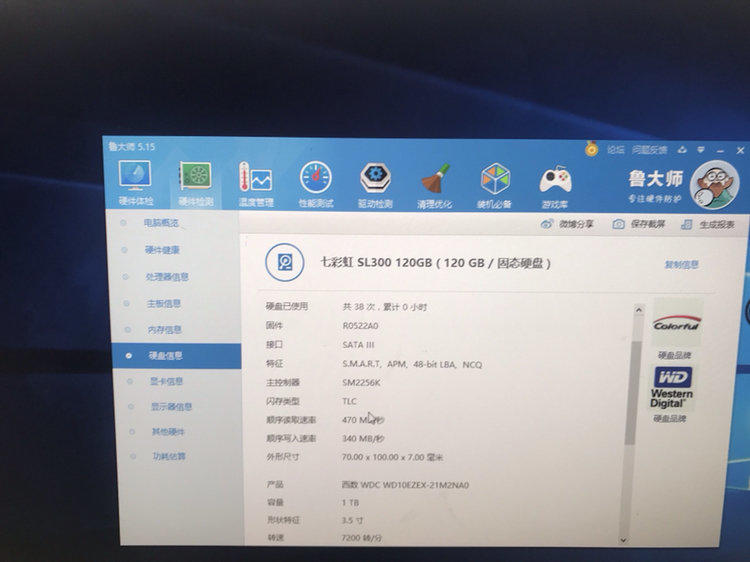
Task: Click write speed 340 MB/秒
Action: [x=363, y=438]
